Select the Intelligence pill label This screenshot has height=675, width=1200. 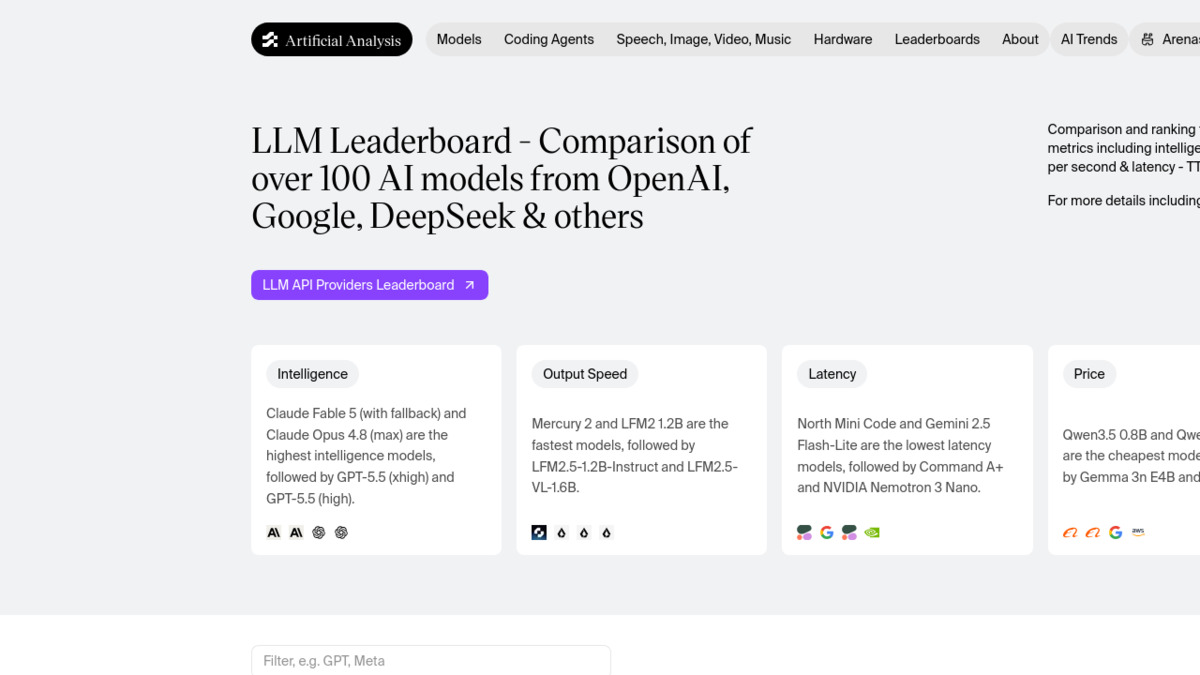312,374
